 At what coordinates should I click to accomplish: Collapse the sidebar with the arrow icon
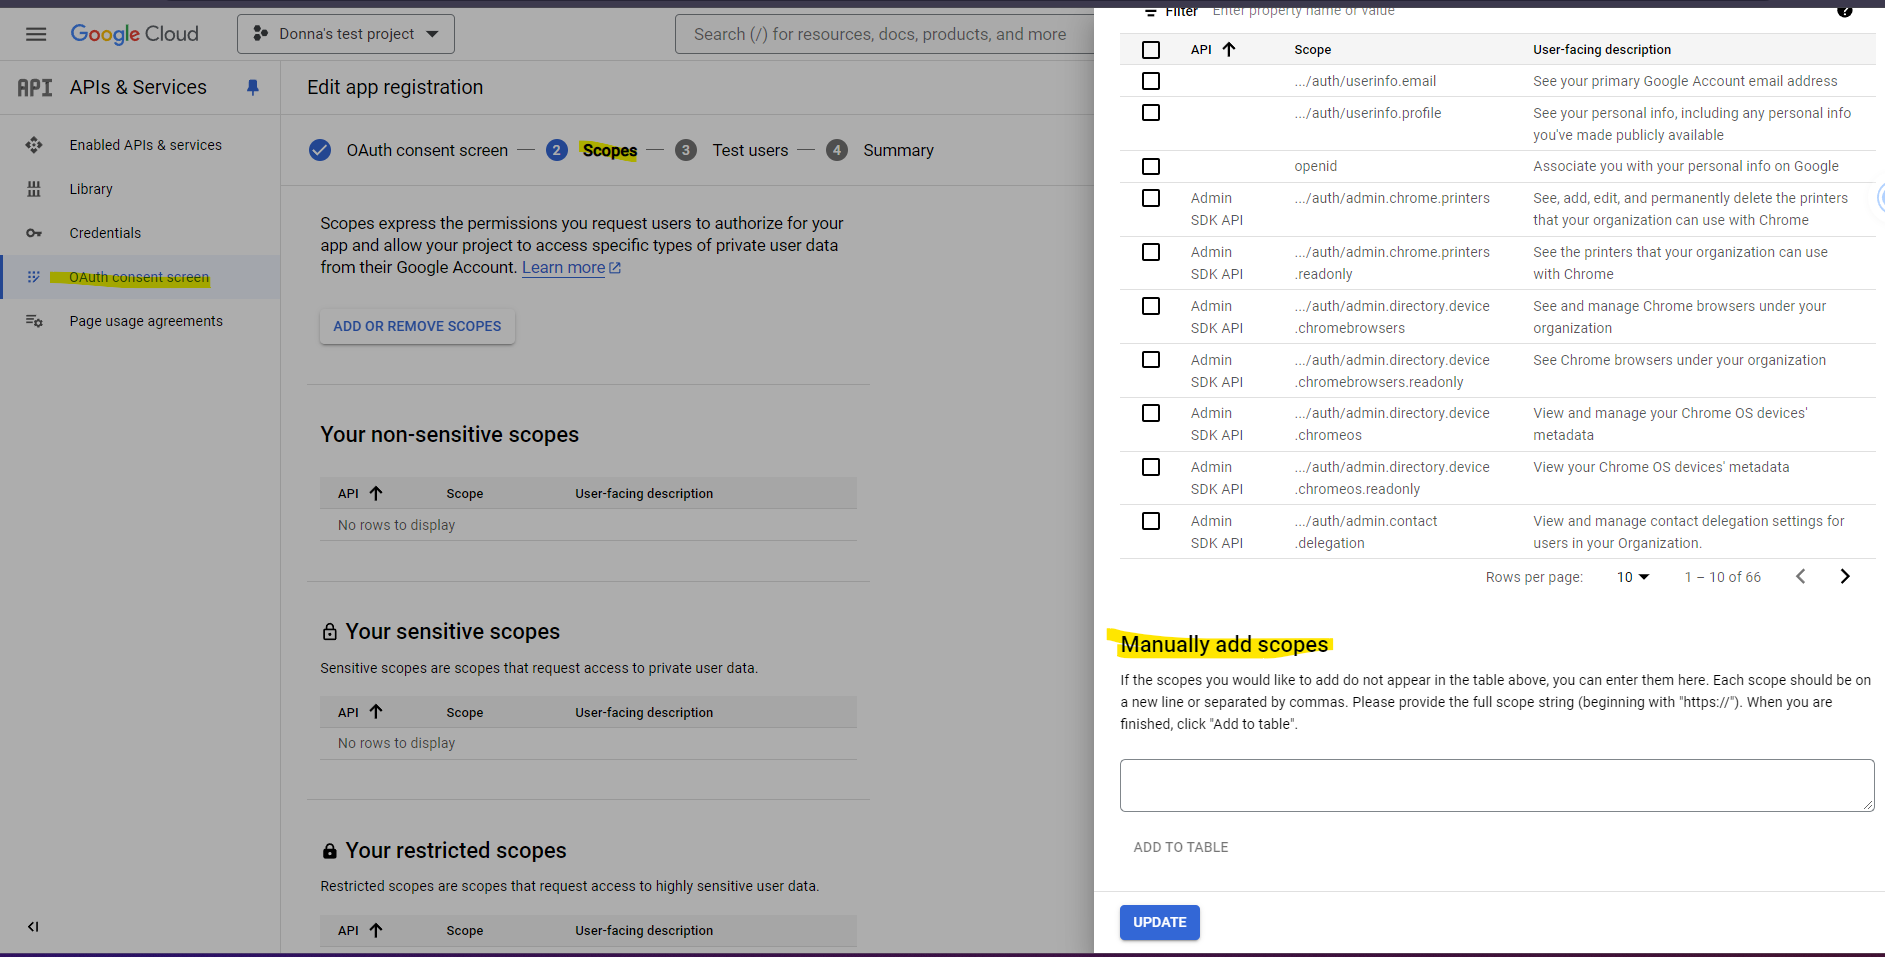click(x=33, y=926)
